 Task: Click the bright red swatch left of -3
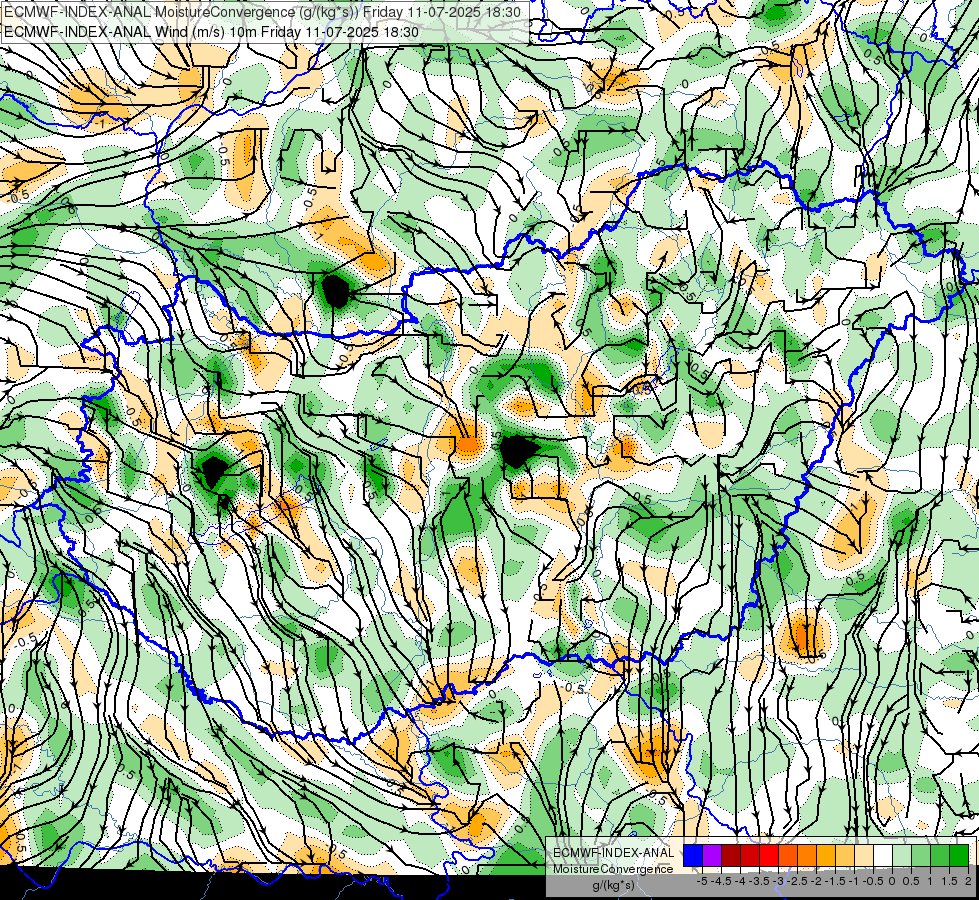click(x=769, y=855)
